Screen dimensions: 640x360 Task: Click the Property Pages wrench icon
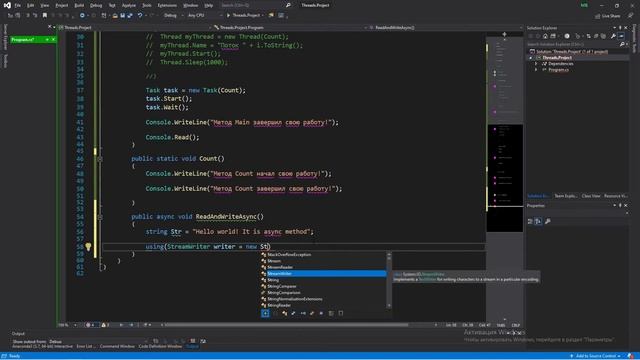coord(548,221)
